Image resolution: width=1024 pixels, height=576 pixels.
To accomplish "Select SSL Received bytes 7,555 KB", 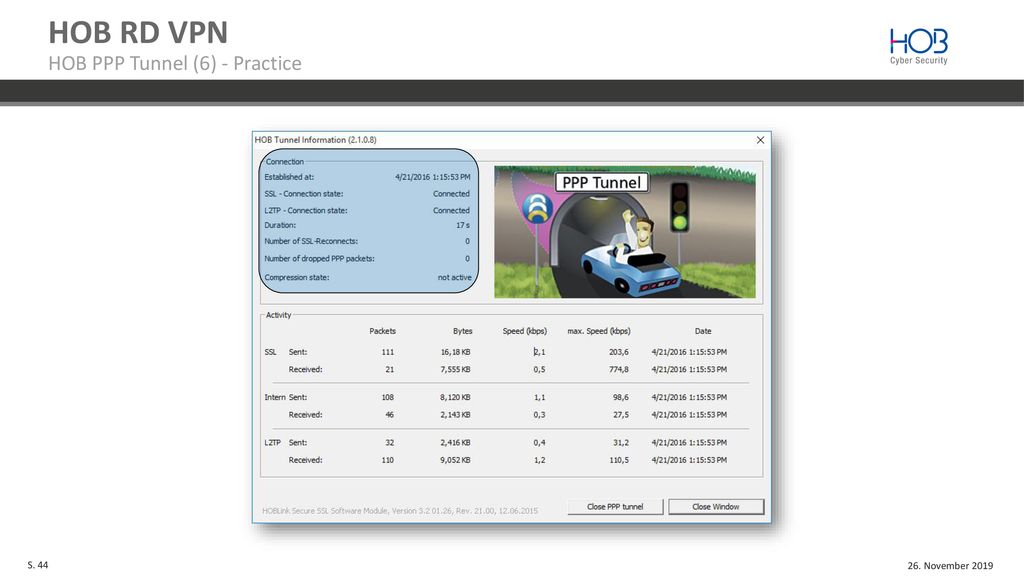I will (x=455, y=370).
